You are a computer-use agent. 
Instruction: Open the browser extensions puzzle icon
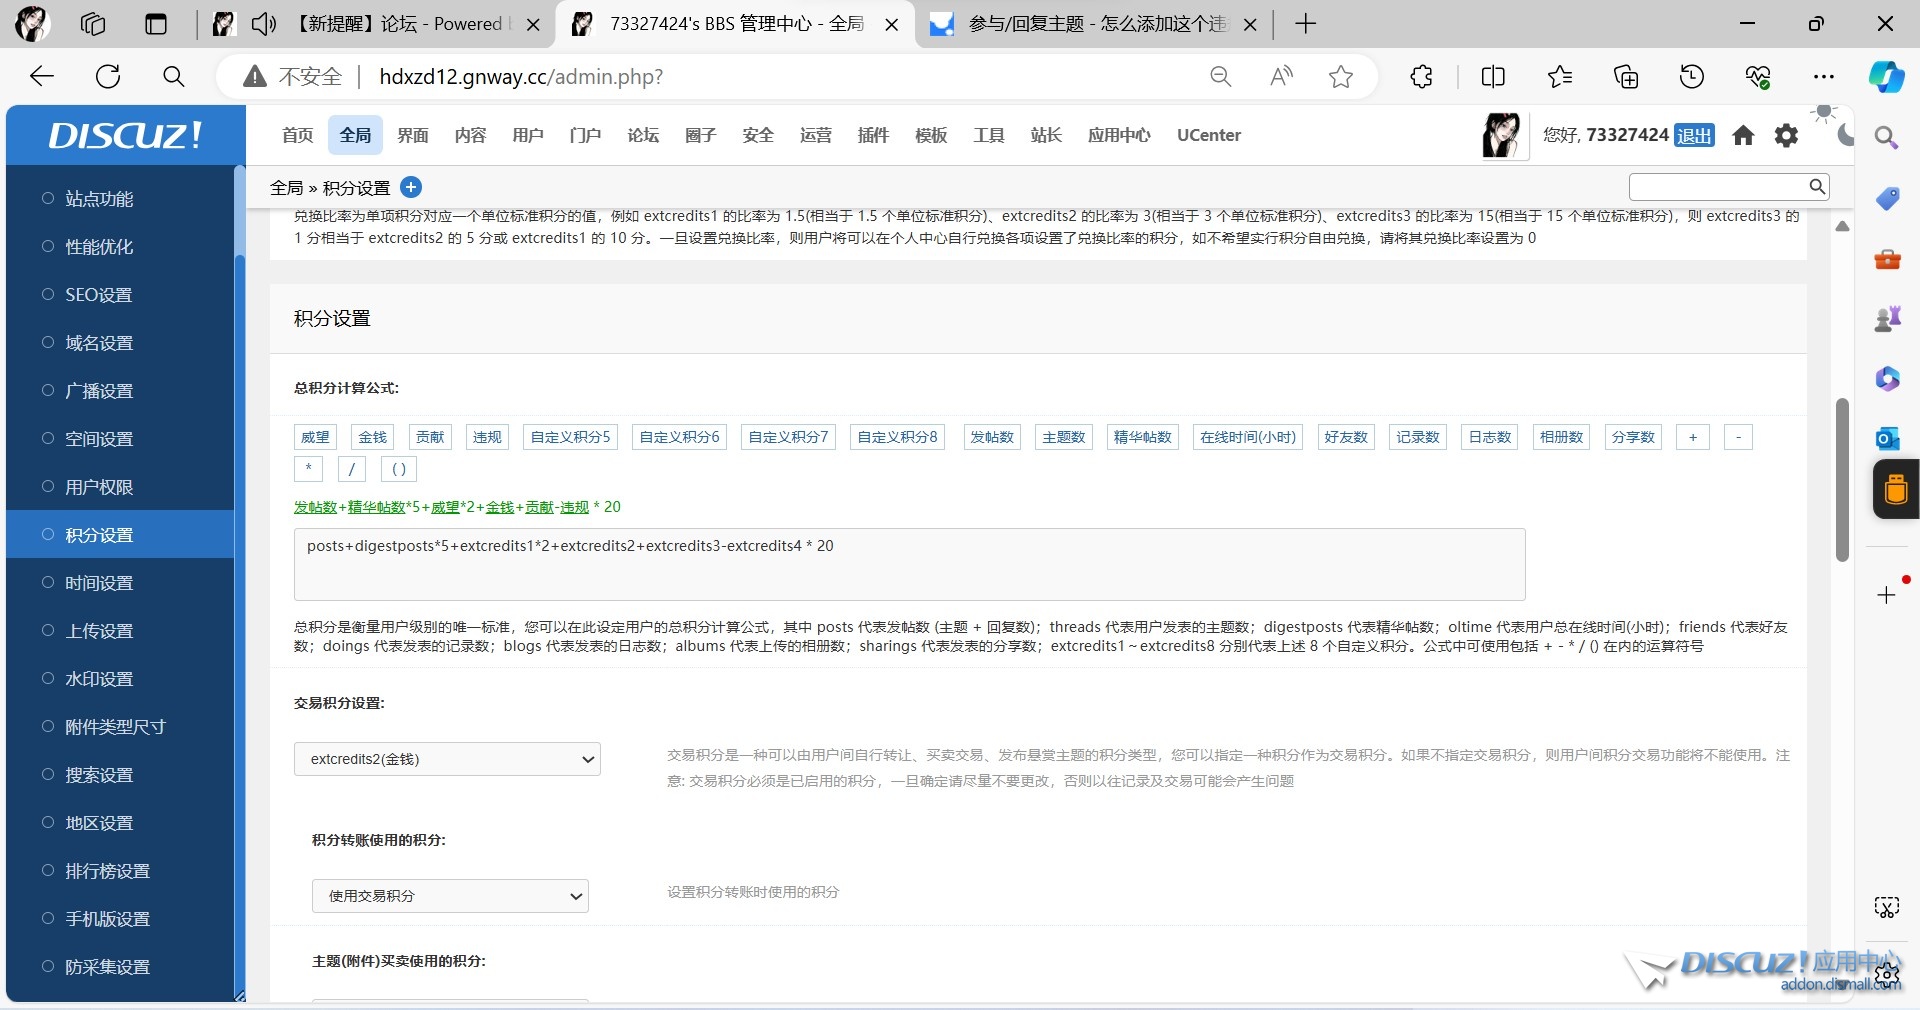[1421, 77]
